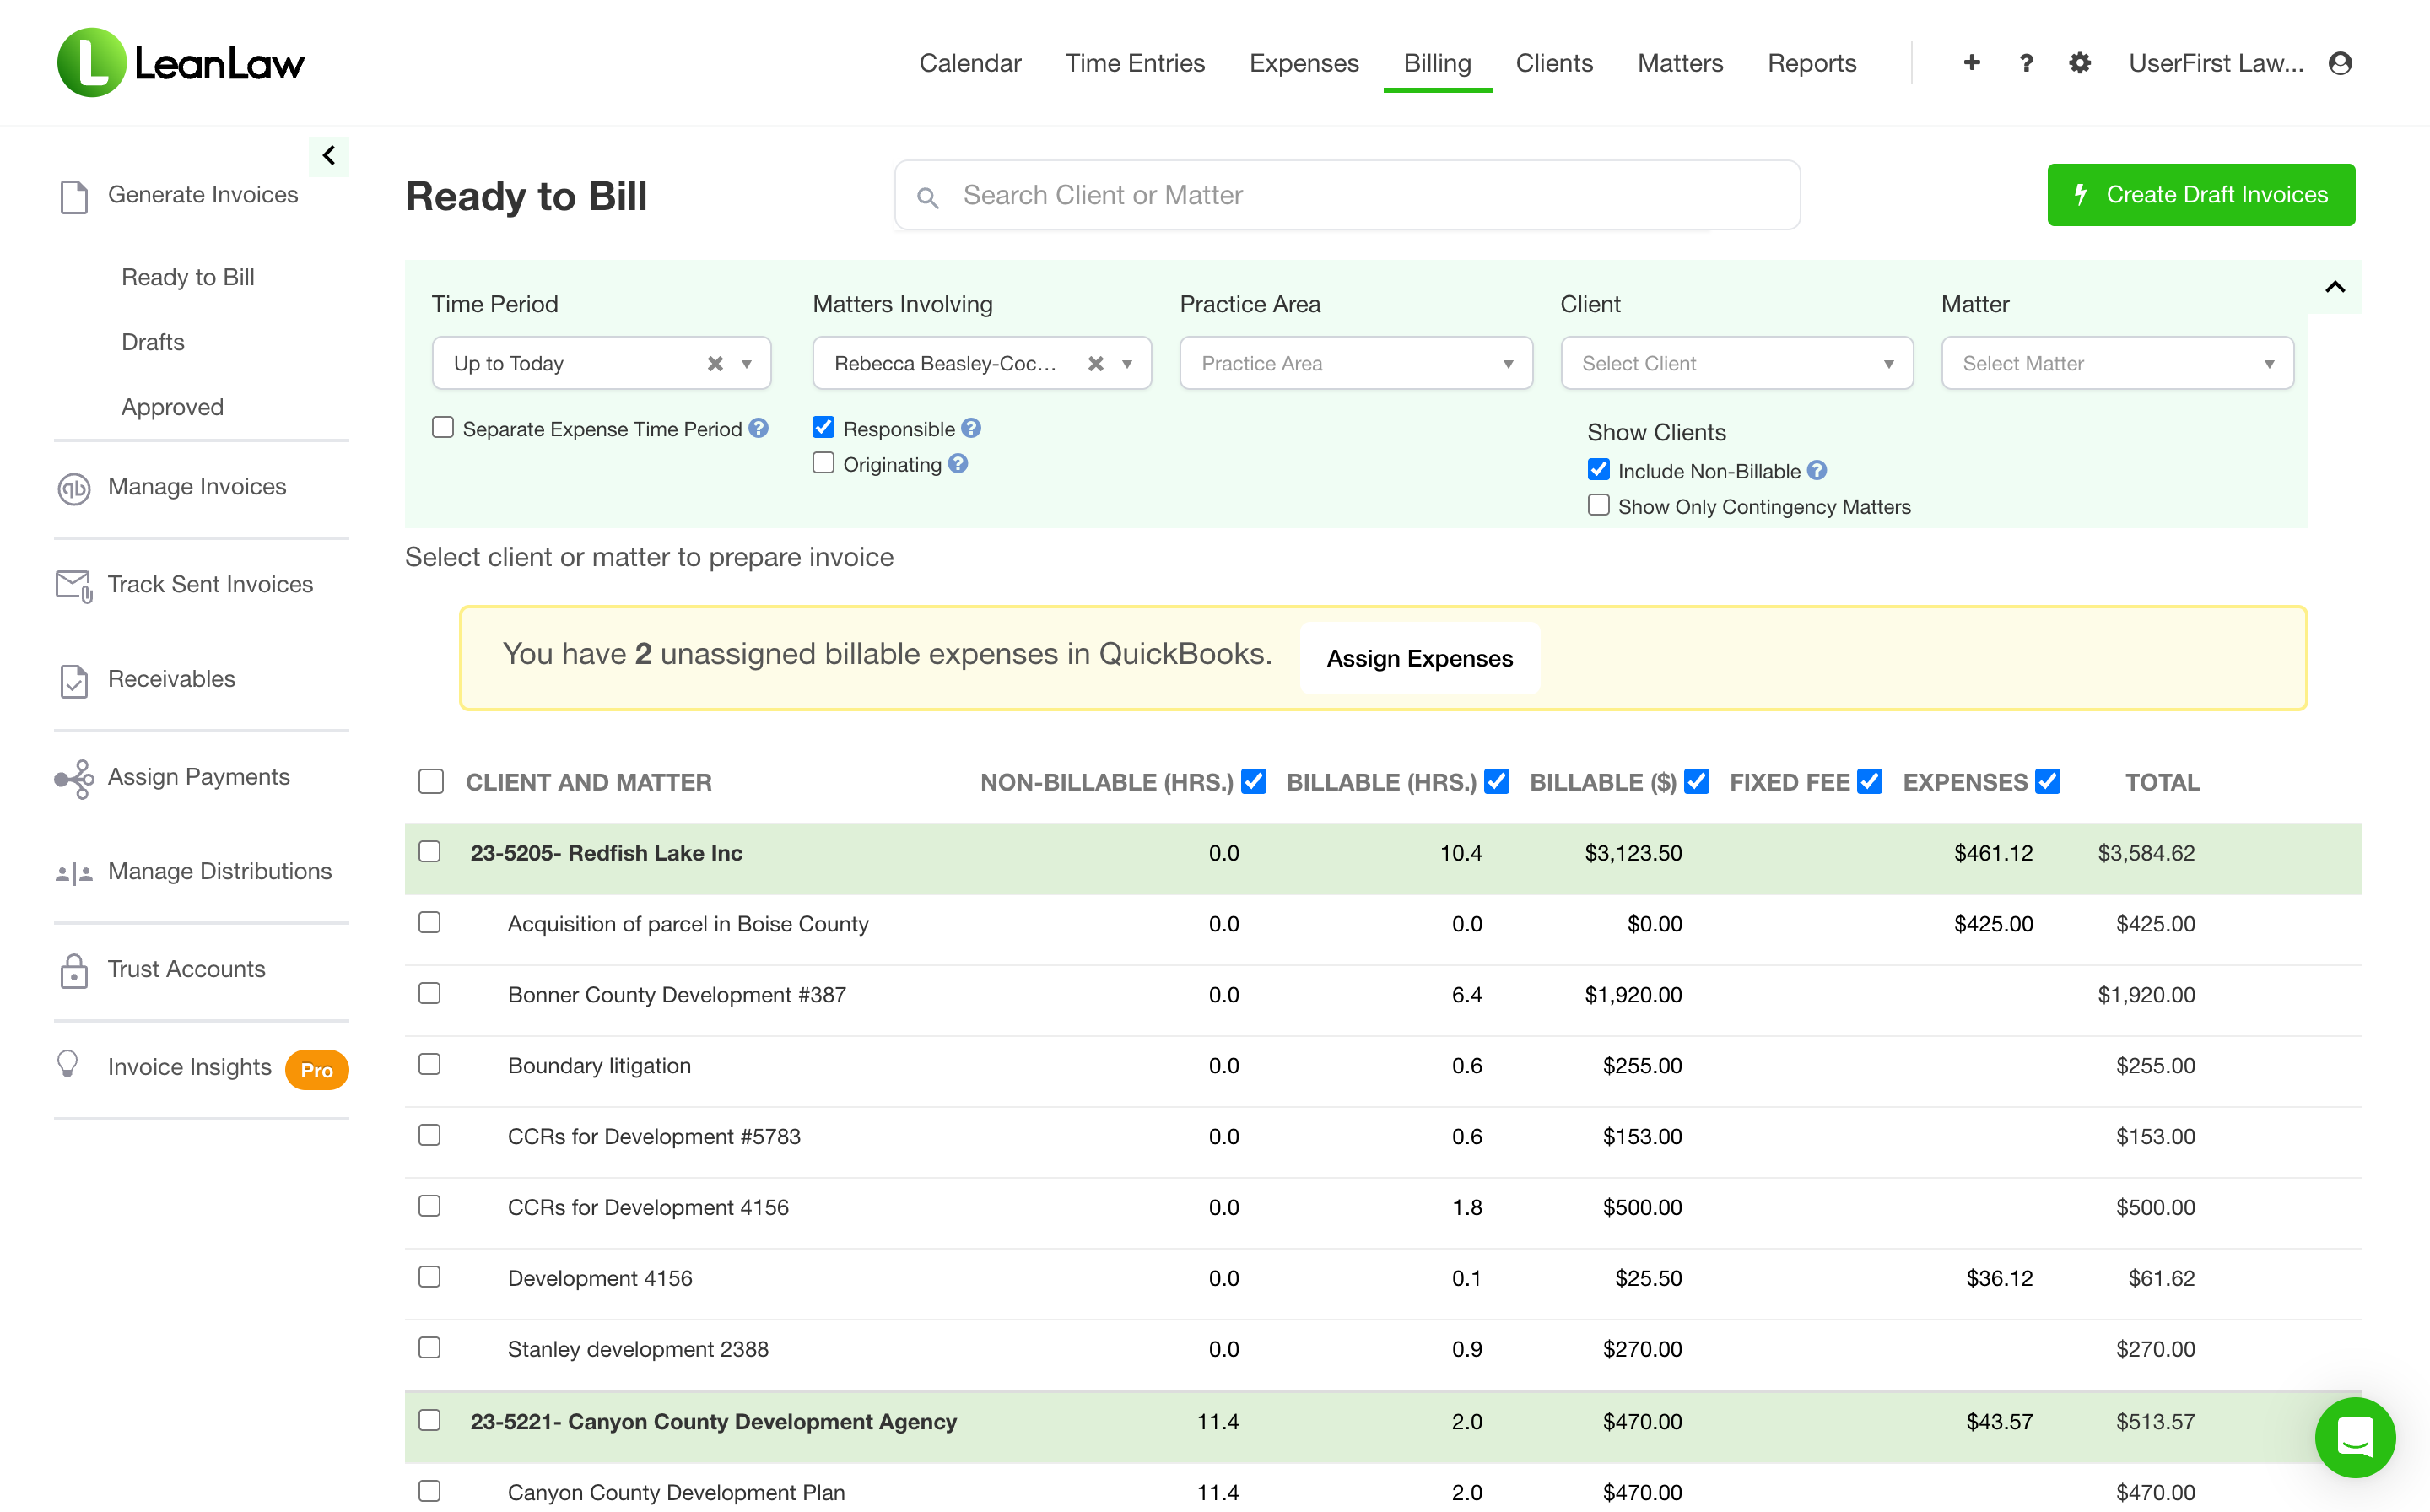Toggle the Non-Billable (Hrs.) column checkbox
This screenshot has width=2430, height=1512.
pyautogui.click(x=1254, y=782)
